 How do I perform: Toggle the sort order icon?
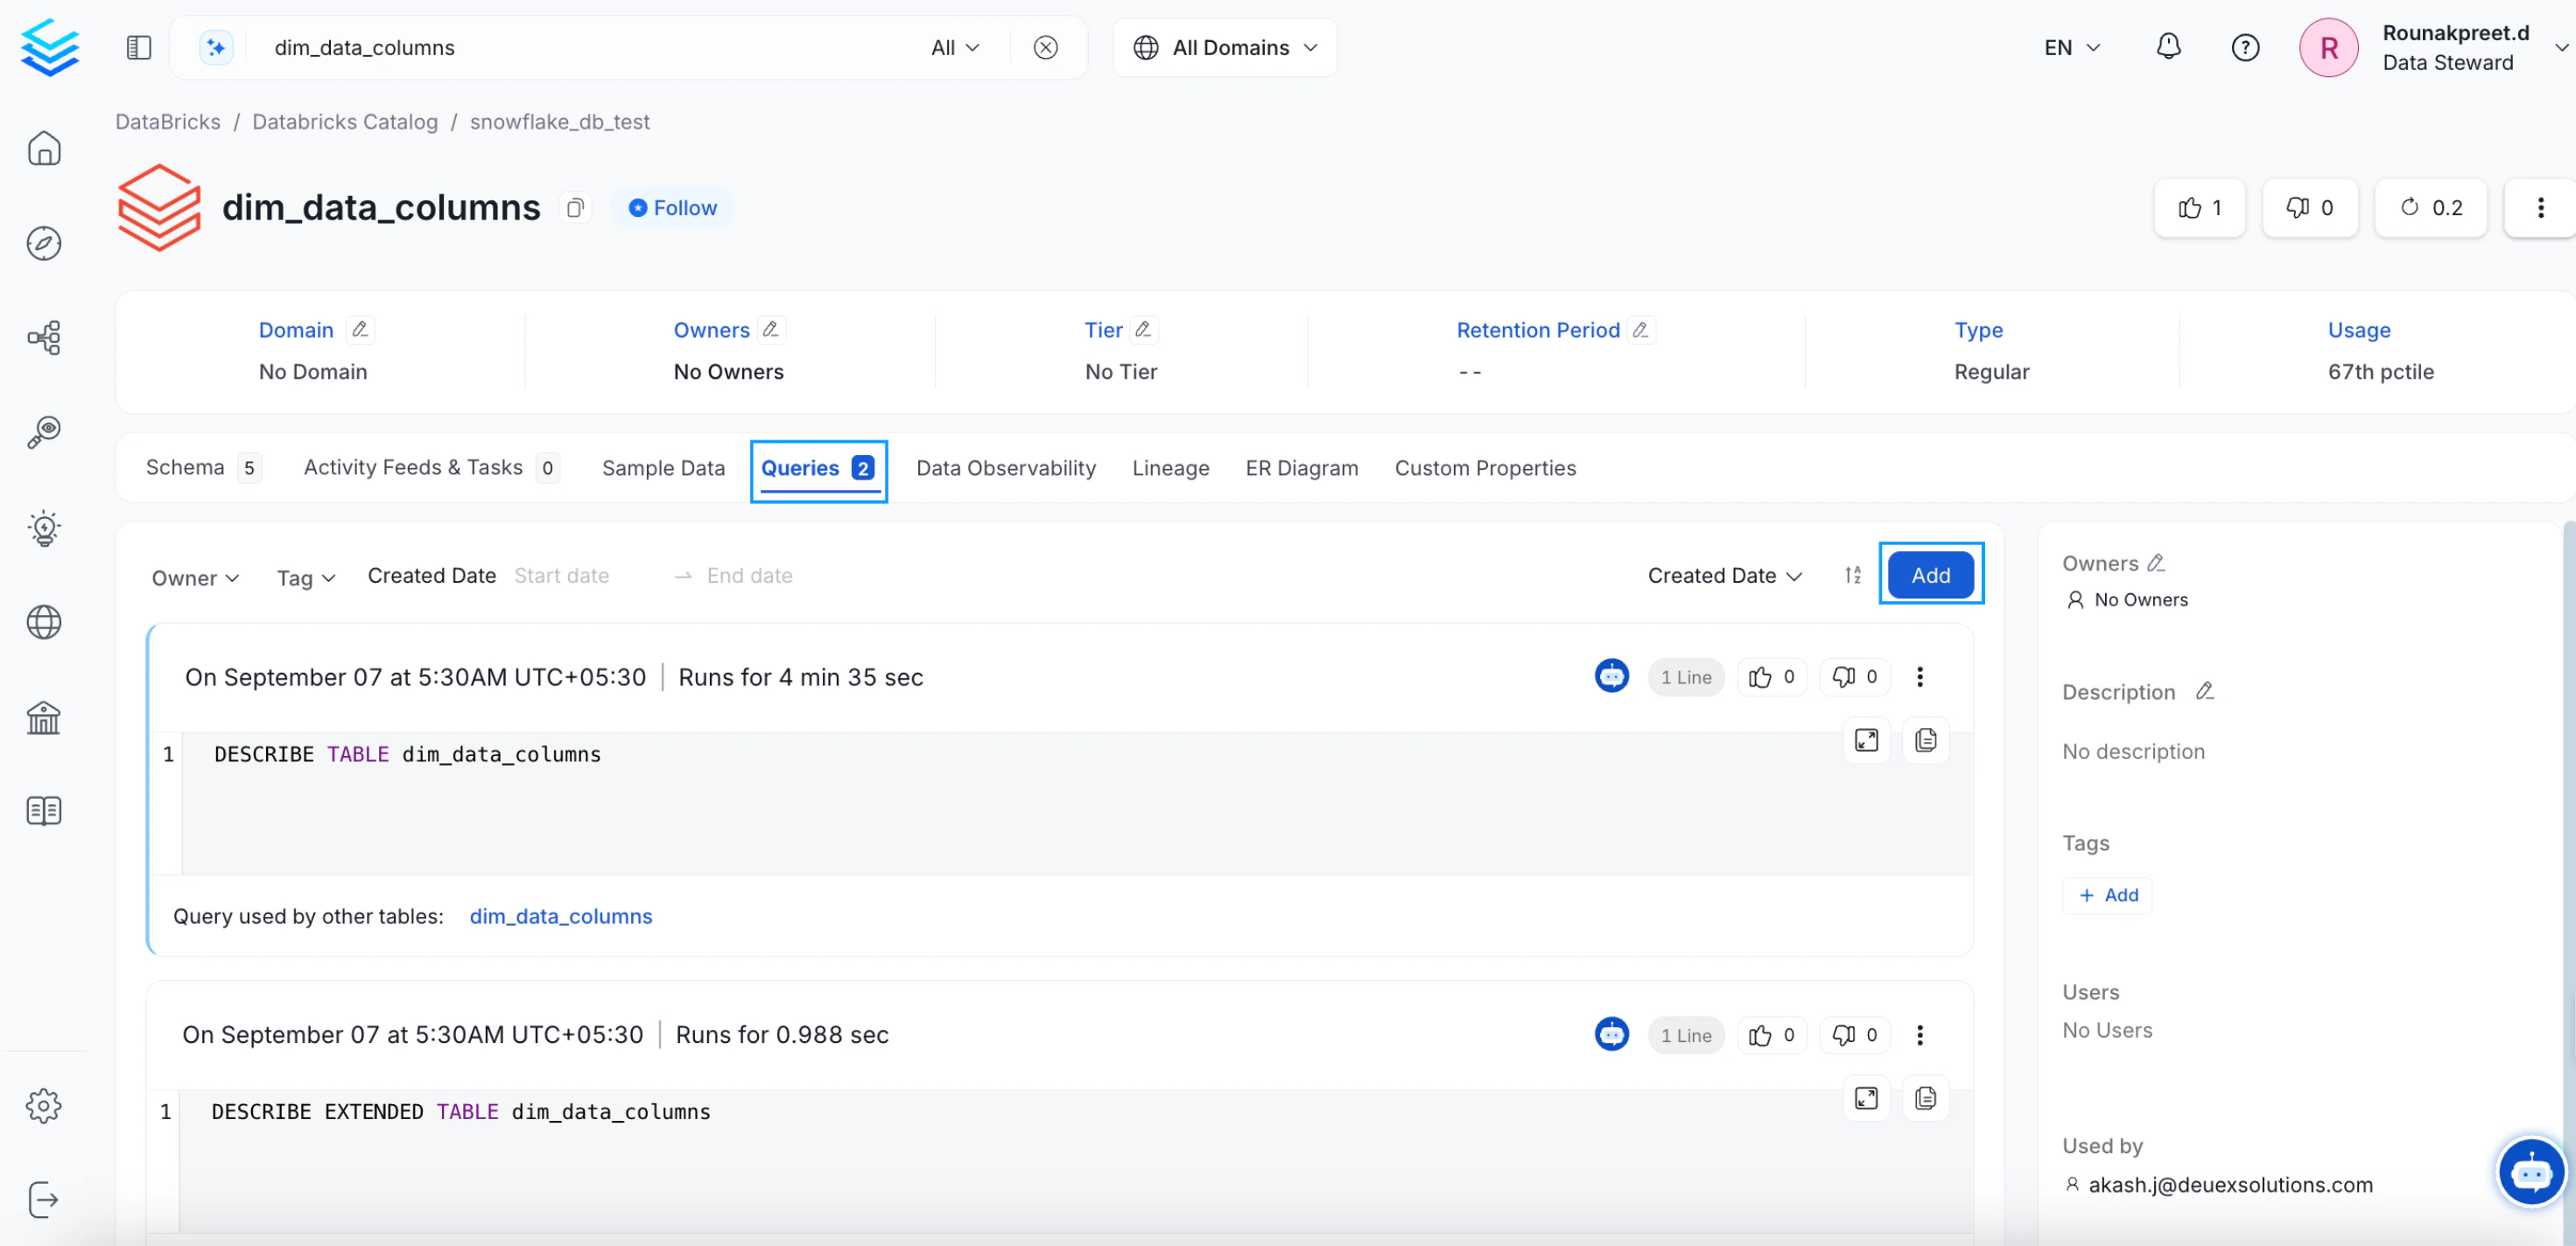(x=1853, y=575)
